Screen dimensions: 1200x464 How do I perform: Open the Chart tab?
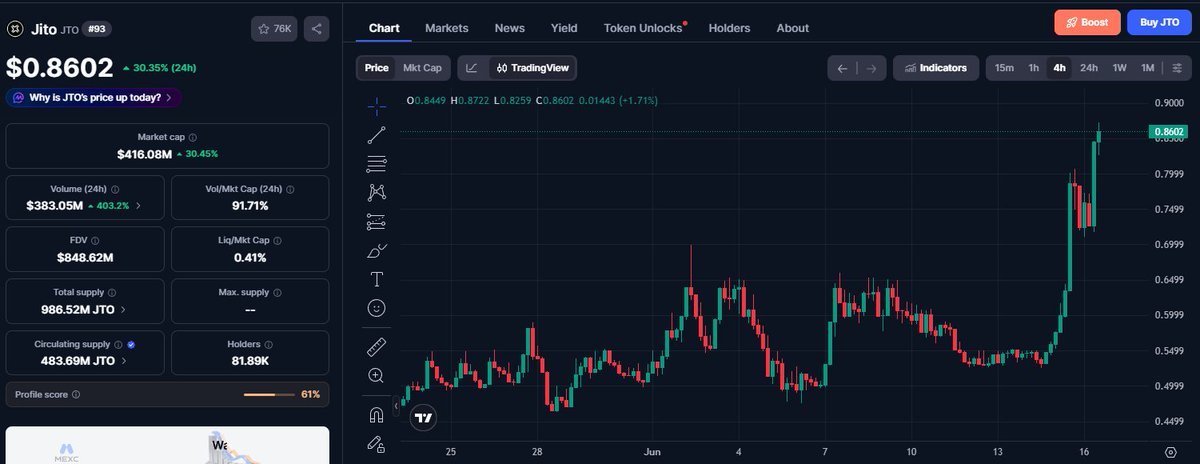click(384, 28)
